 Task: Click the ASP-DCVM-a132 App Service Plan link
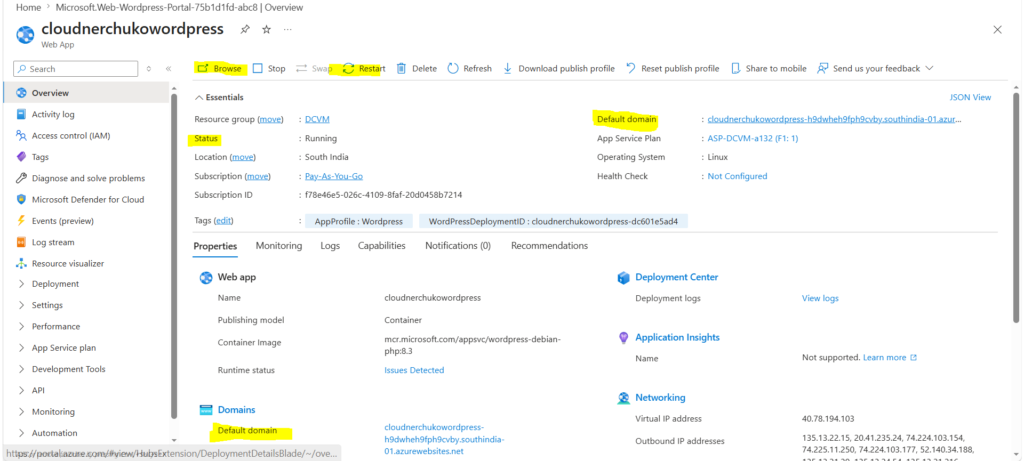(753, 138)
